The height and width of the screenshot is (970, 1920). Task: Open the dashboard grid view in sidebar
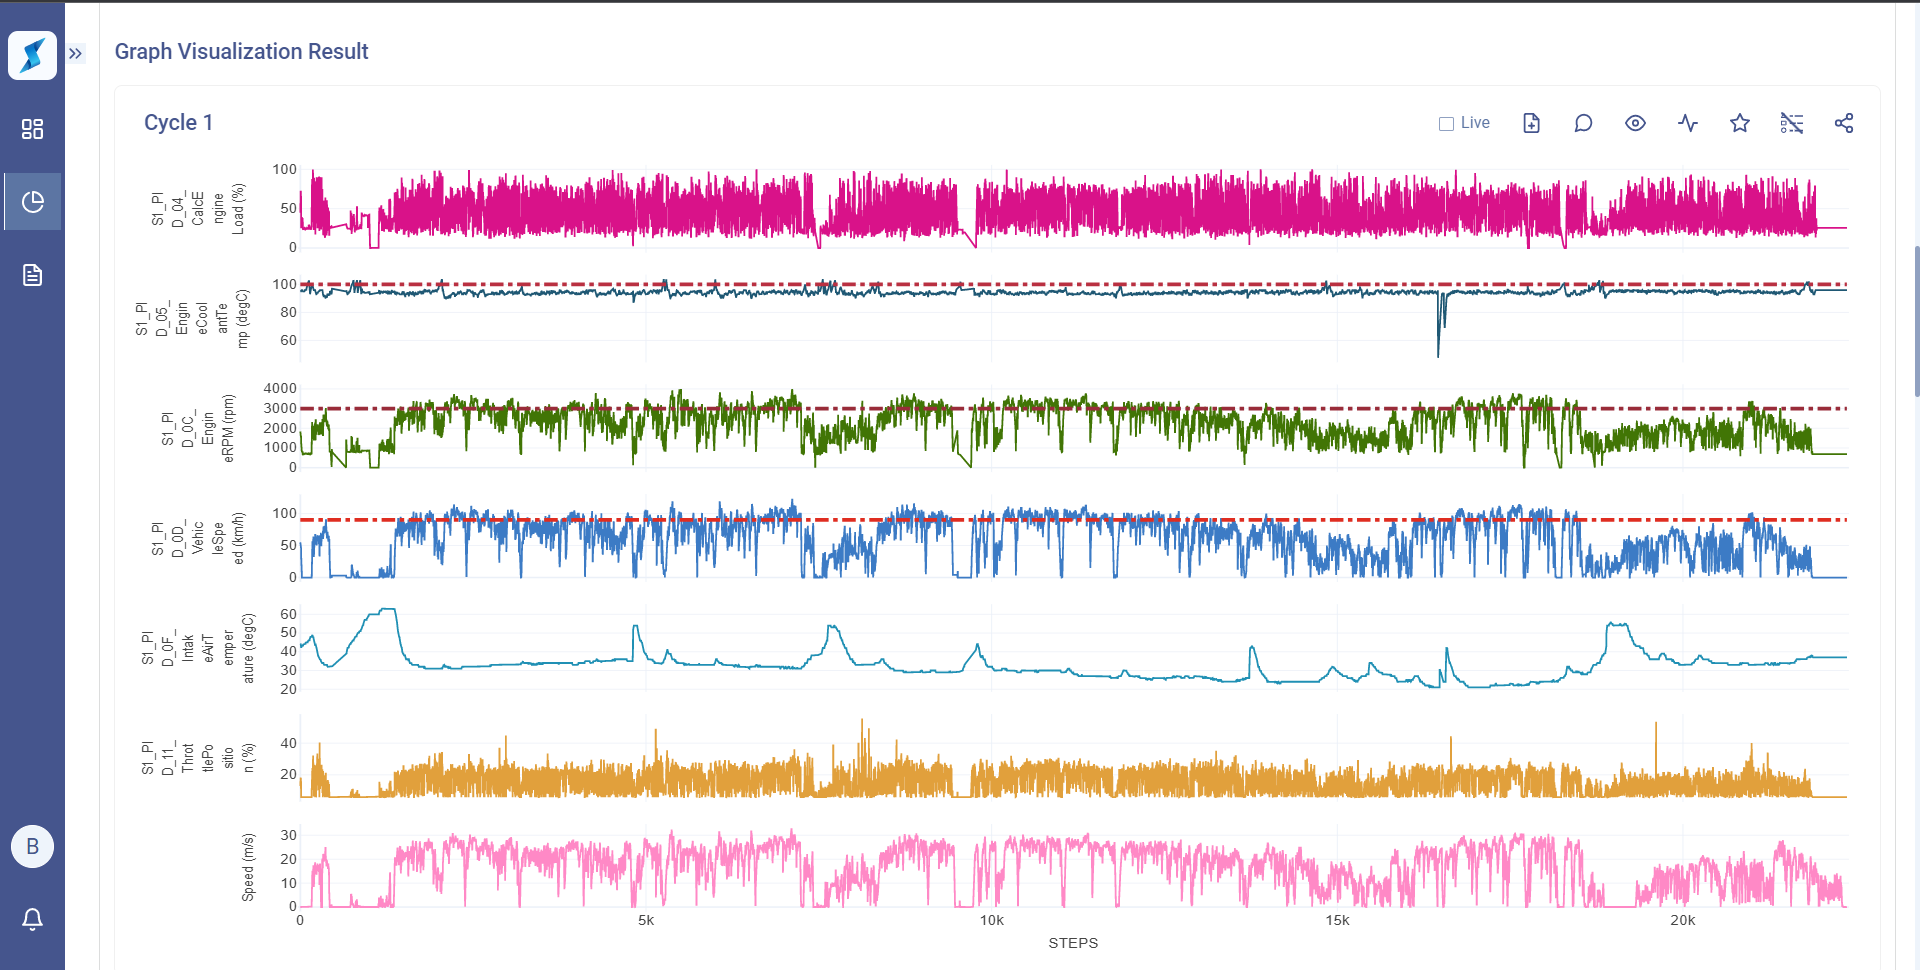coord(32,129)
